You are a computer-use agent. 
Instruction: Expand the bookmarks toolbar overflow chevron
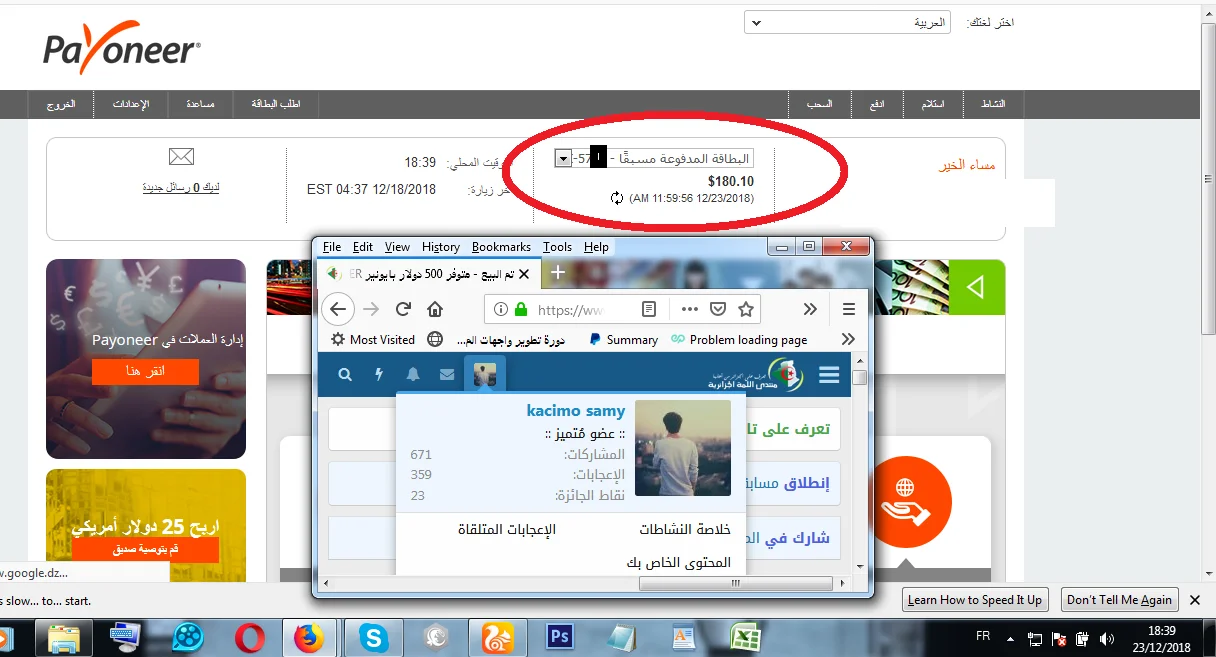click(x=848, y=340)
